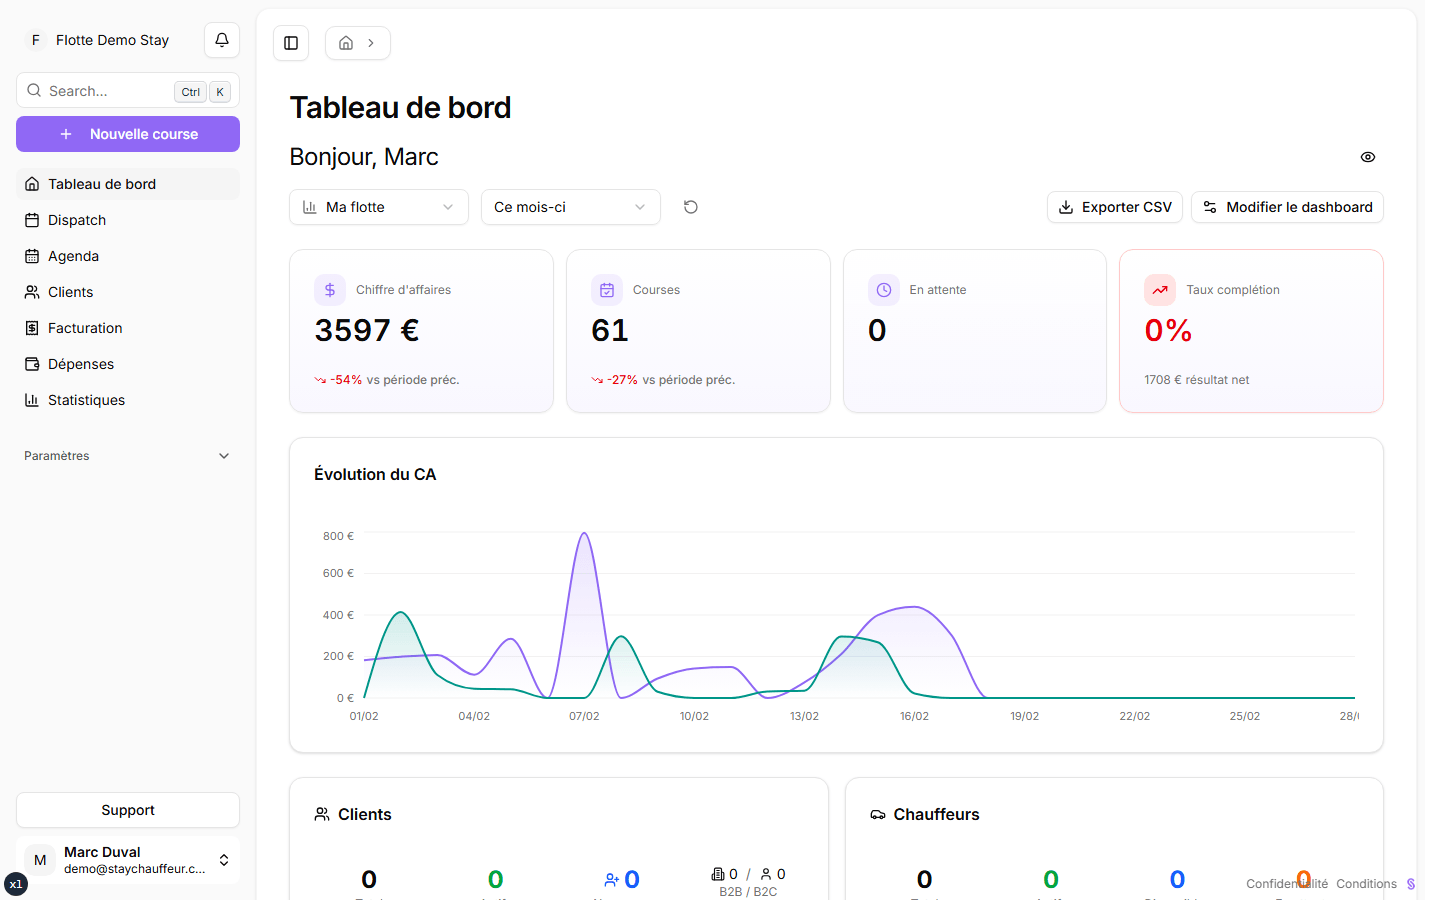Click the Courses calendar icon
Screen dimensions: 1440x900
(x=607, y=290)
